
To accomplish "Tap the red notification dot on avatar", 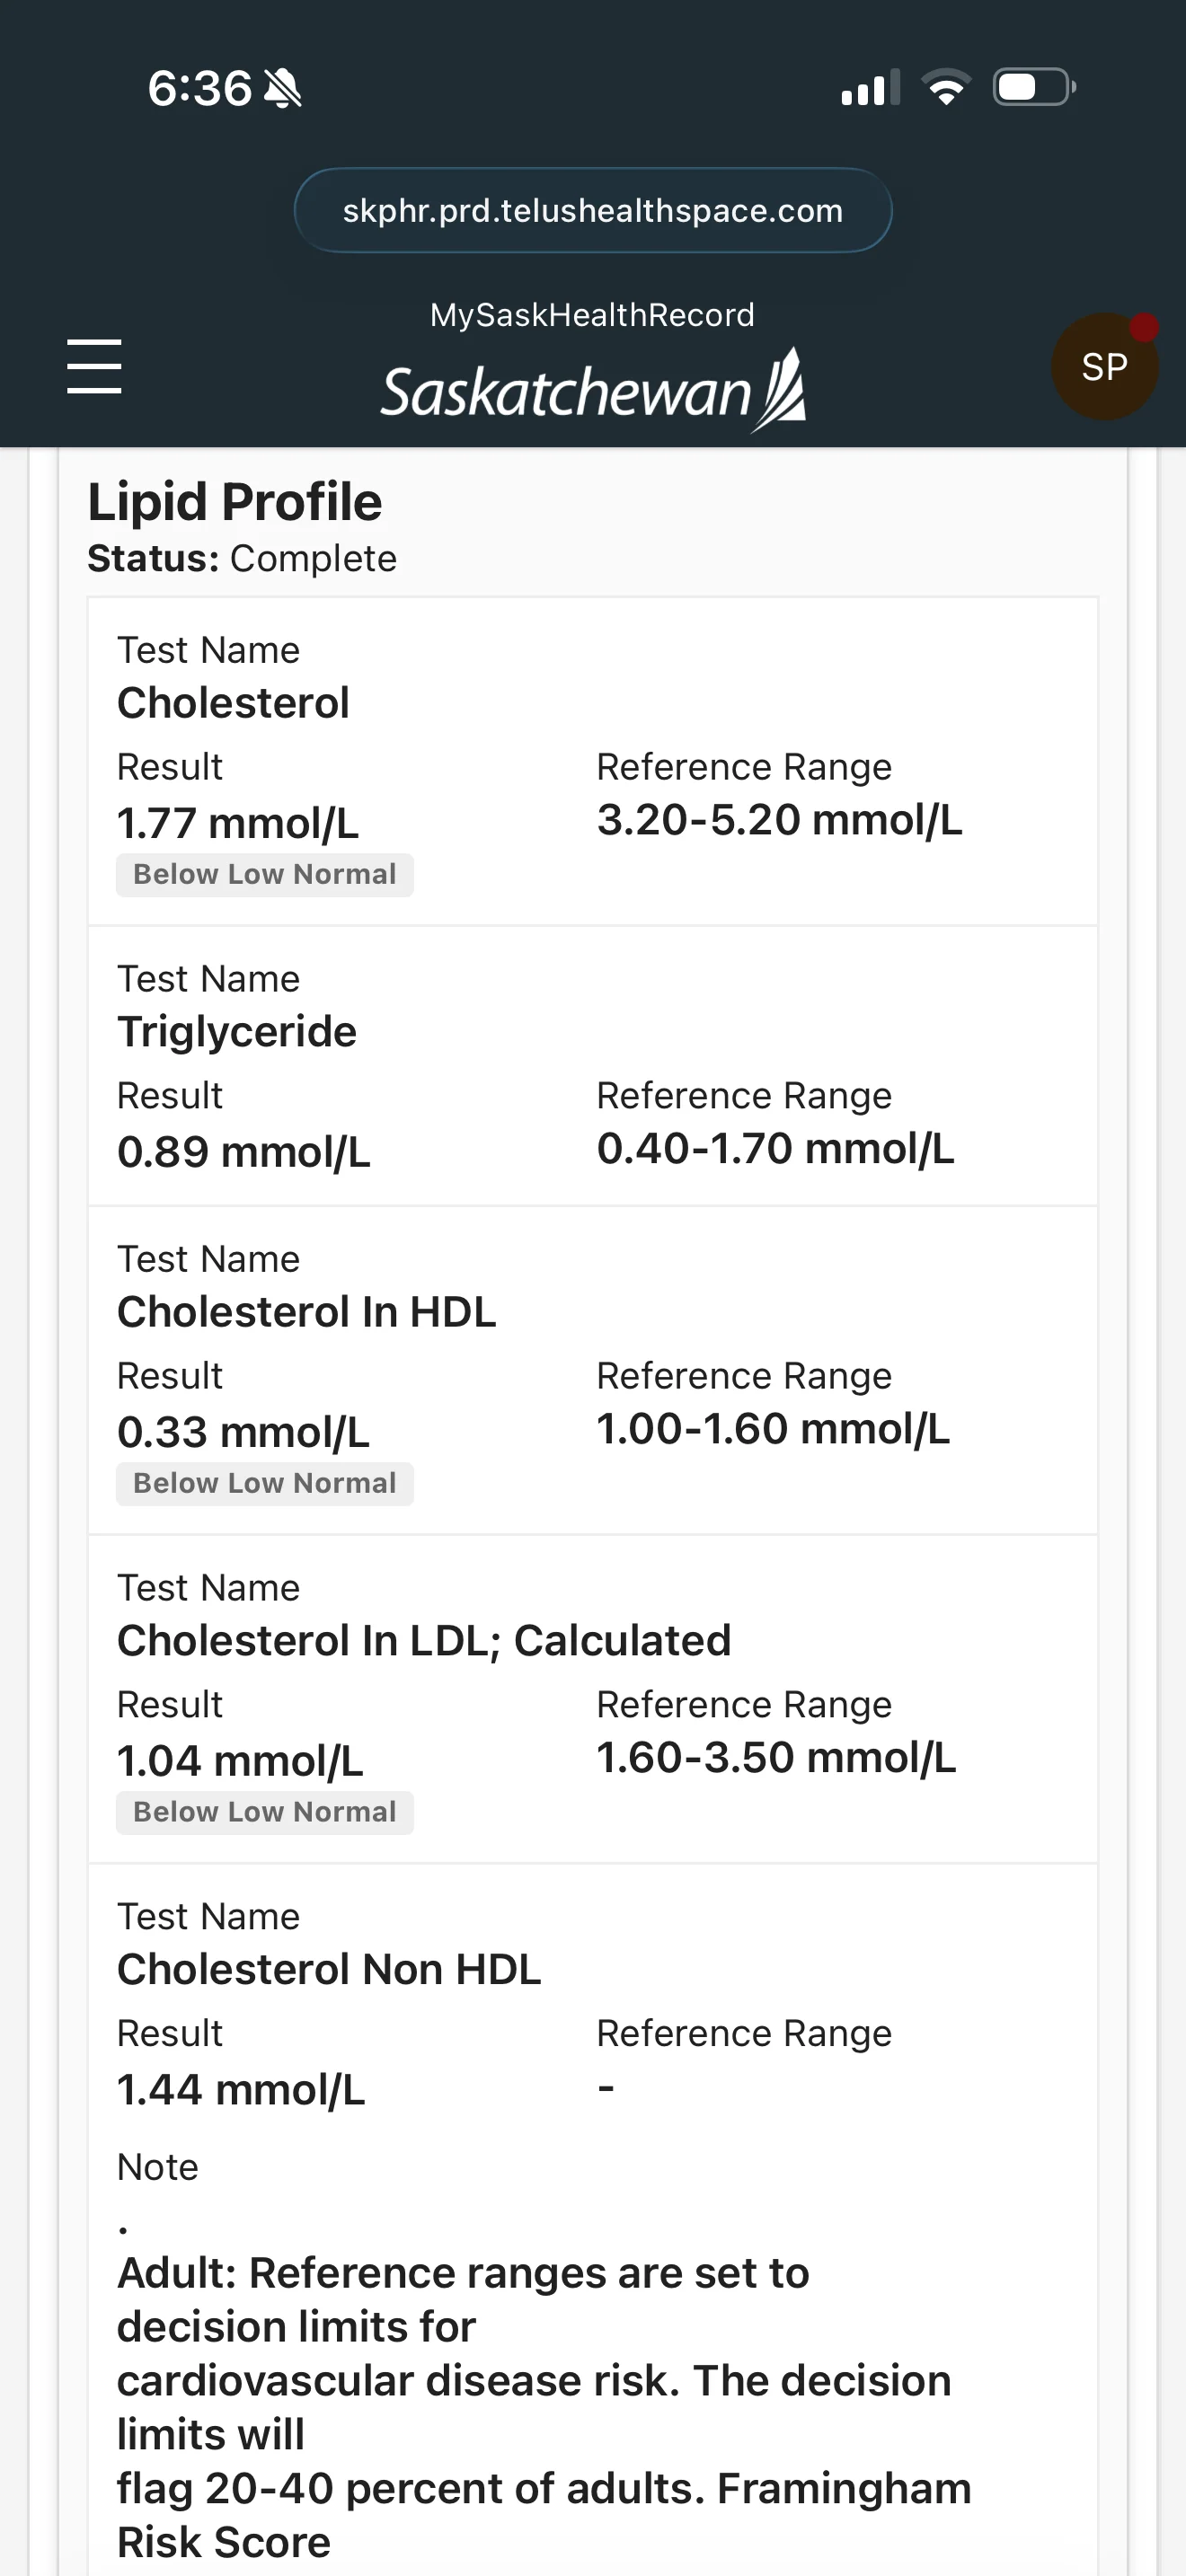I will click(x=1144, y=327).
